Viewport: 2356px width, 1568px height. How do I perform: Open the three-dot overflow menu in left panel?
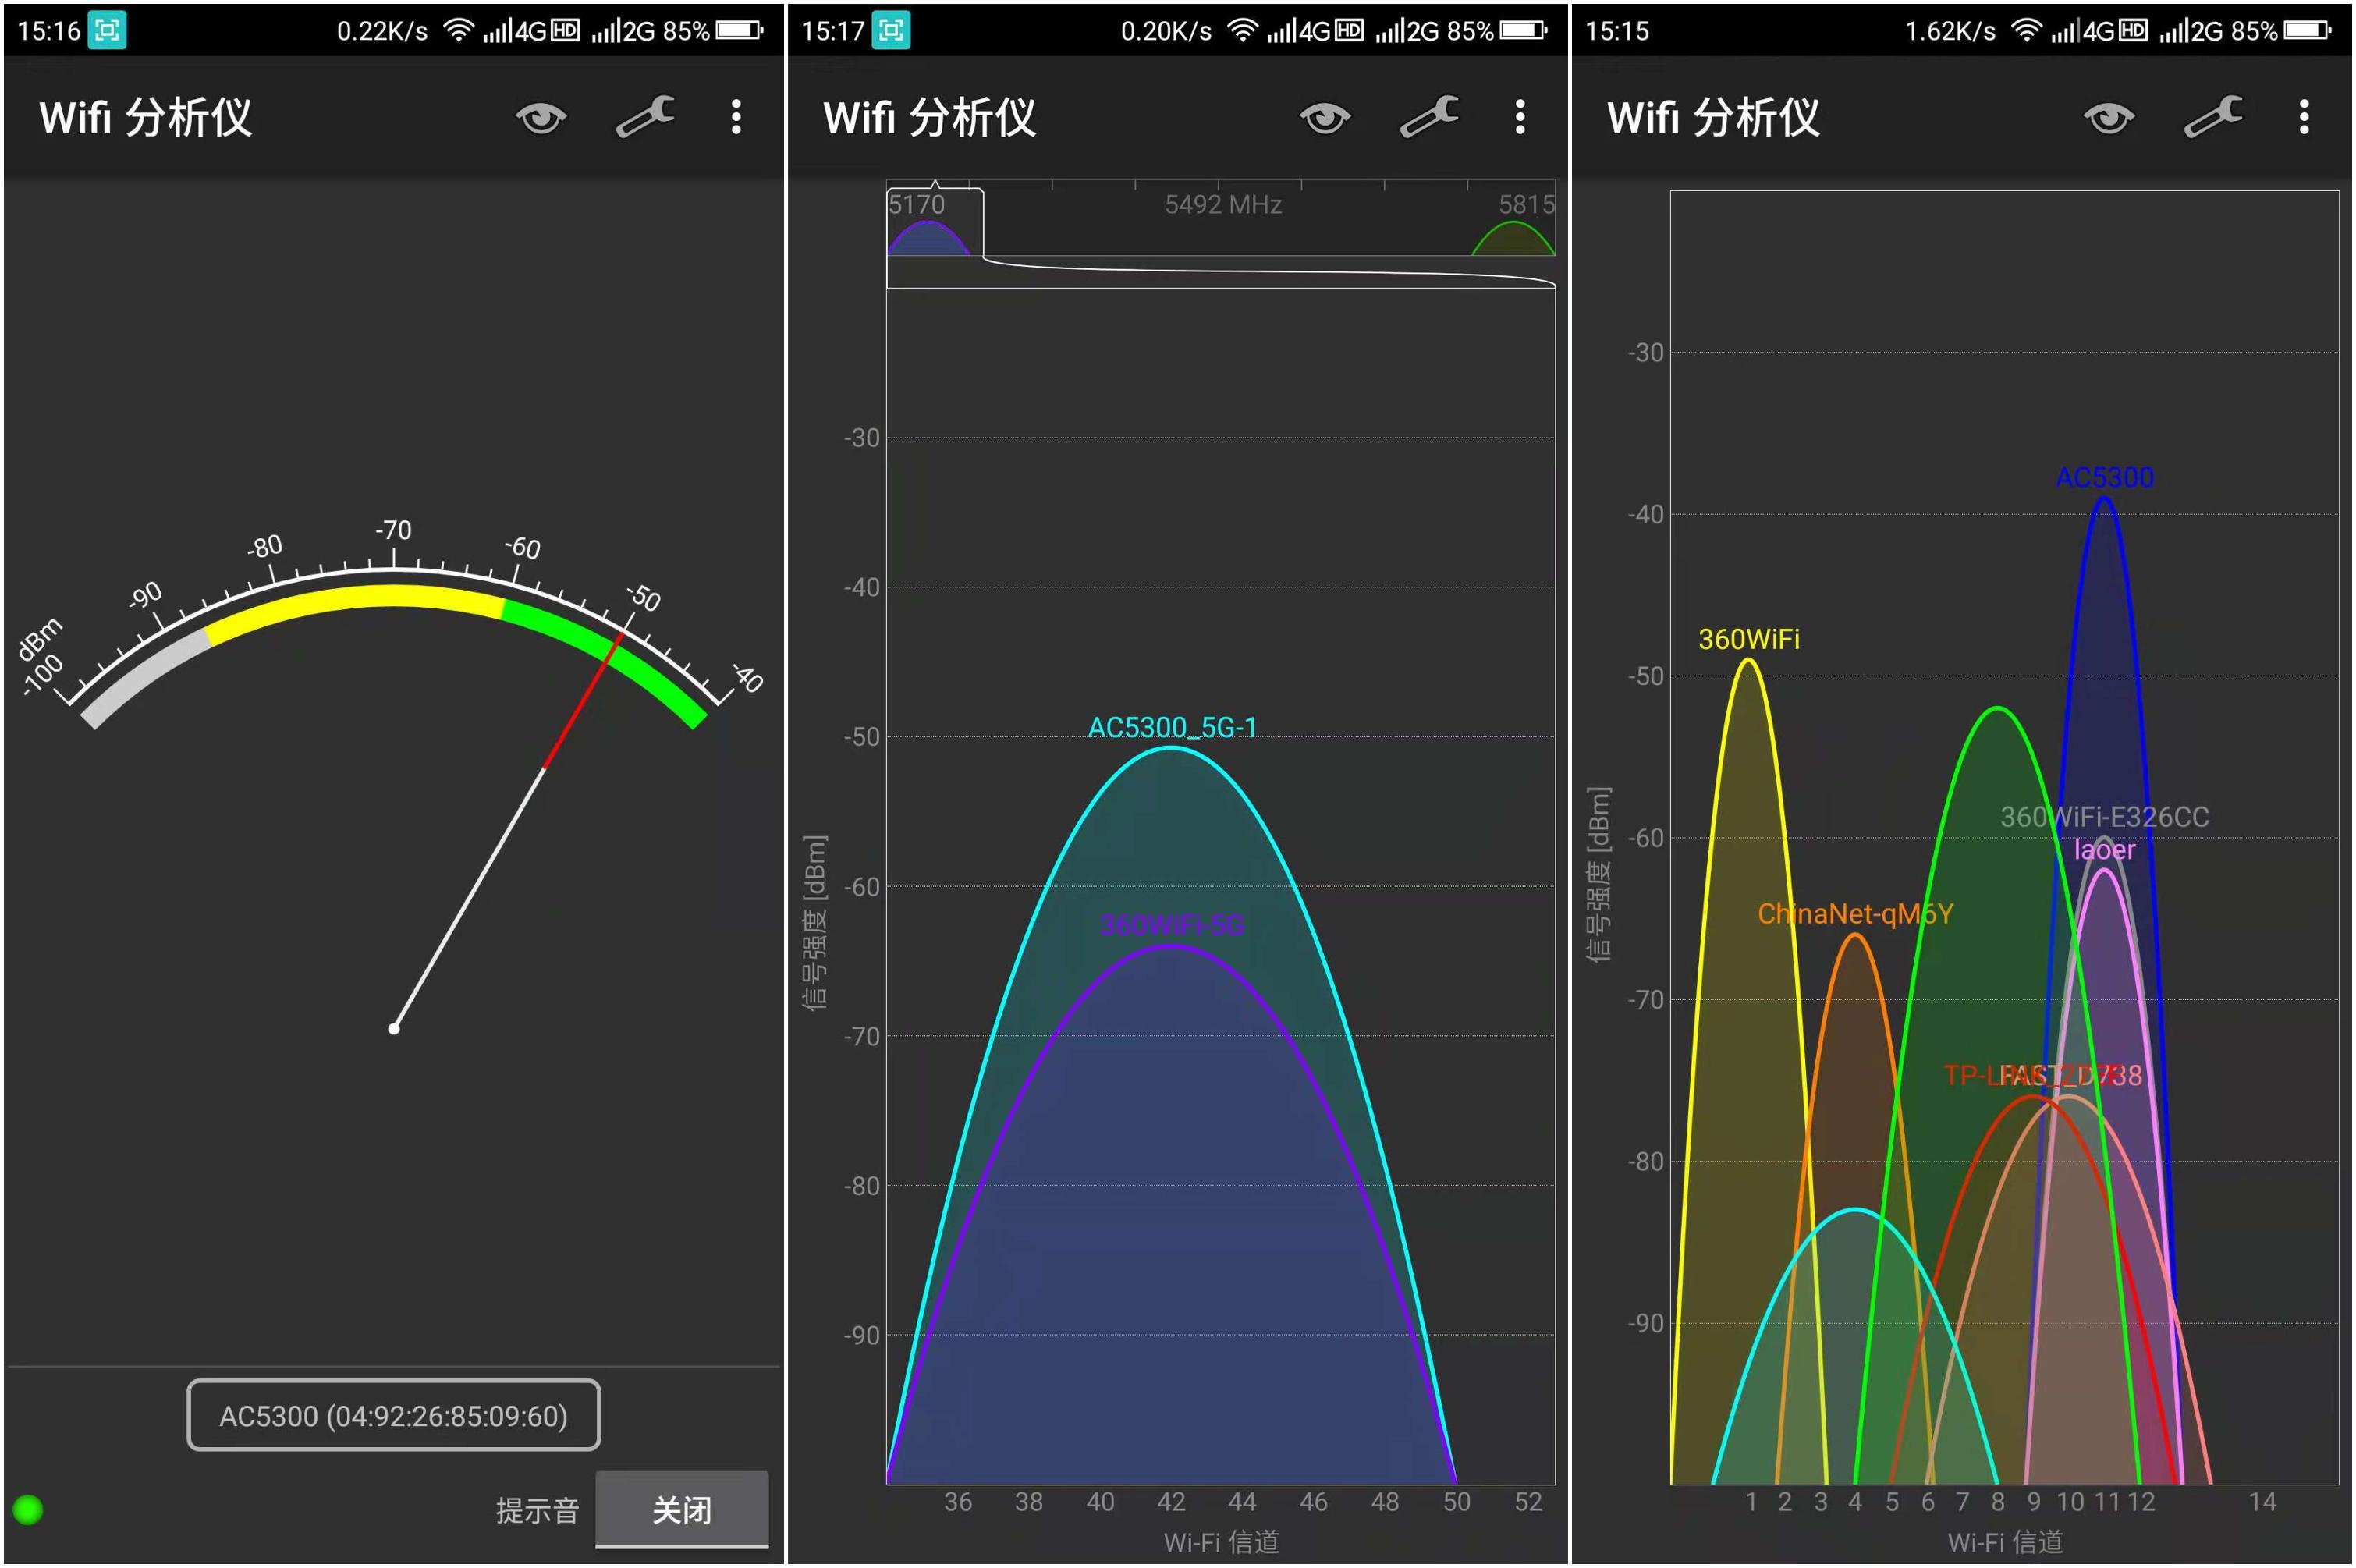coord(736,118)
